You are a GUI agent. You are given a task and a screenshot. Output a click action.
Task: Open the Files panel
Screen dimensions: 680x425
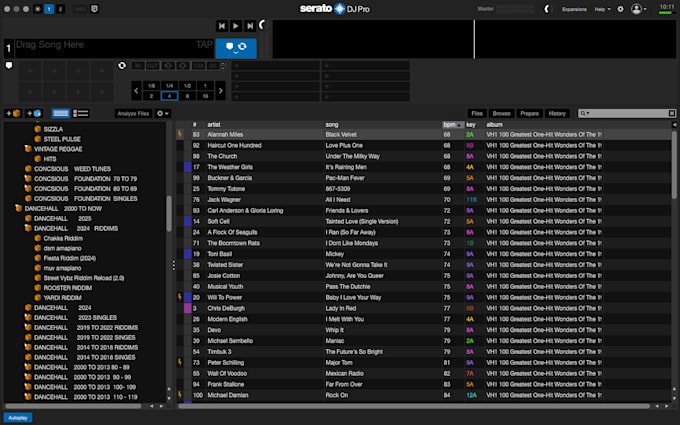tap(477, 114)
